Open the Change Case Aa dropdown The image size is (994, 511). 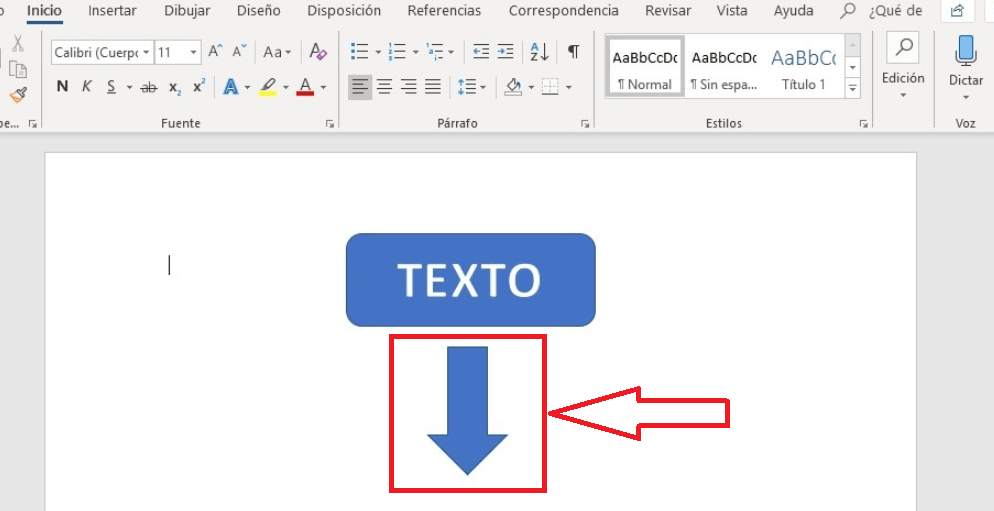coord(277,52)
